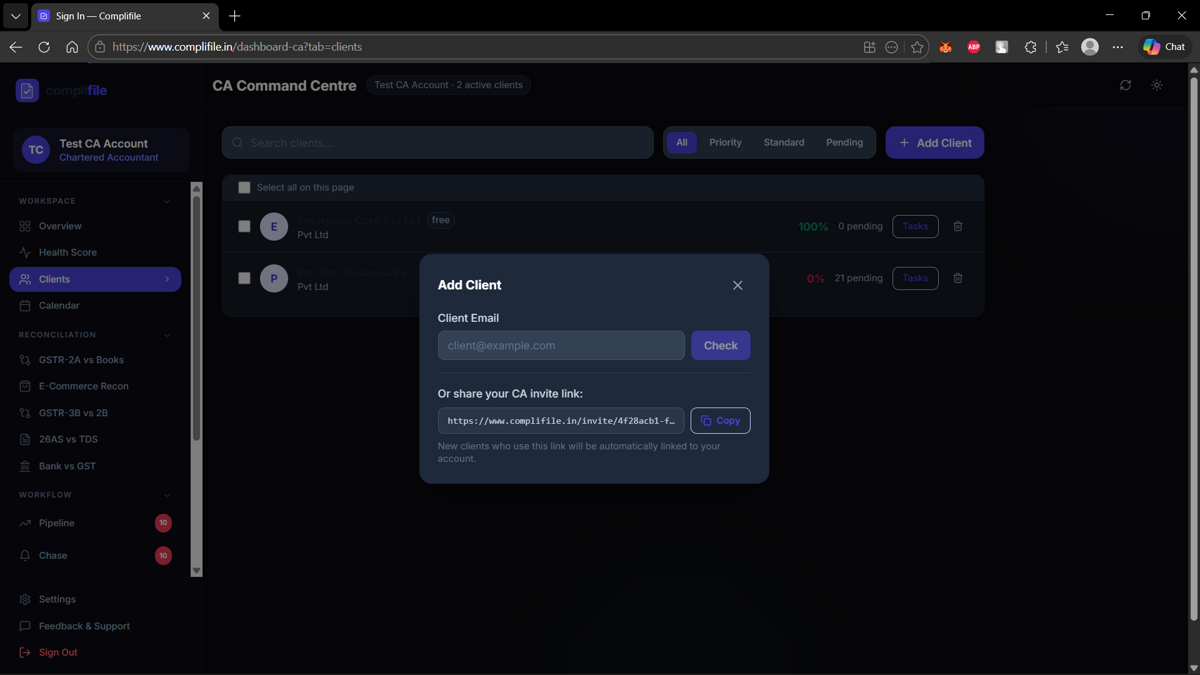Close the Add Client dialog
This screenshot has height=675, width=1200.
737,285
